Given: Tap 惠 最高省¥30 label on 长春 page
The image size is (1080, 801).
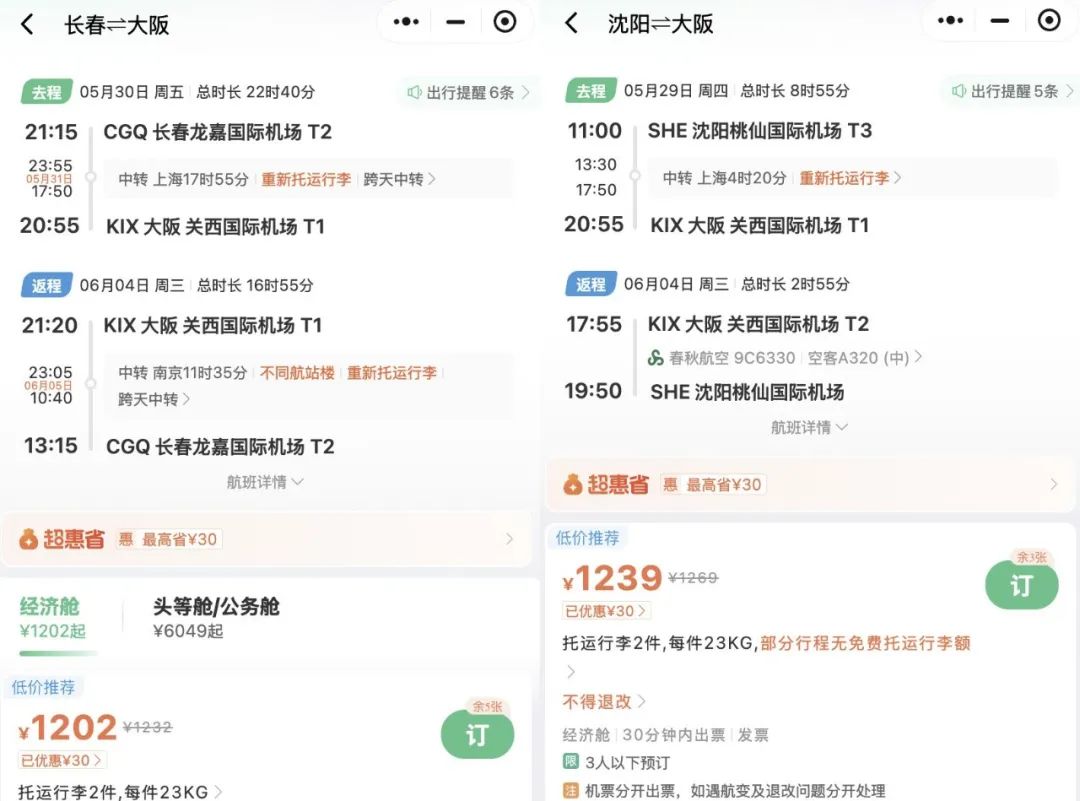Looking at the screenshot, I should (x=168, y=539).
